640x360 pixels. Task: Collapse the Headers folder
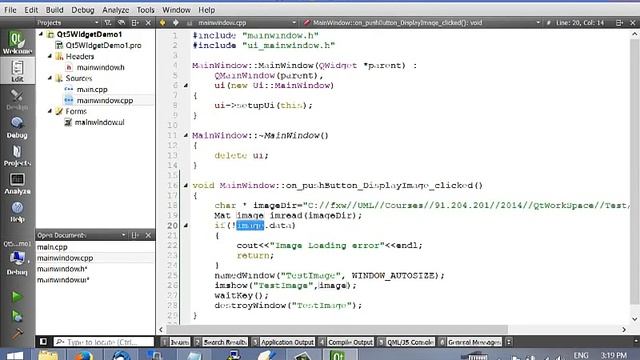pyautogui.click(x=50, y=56)
